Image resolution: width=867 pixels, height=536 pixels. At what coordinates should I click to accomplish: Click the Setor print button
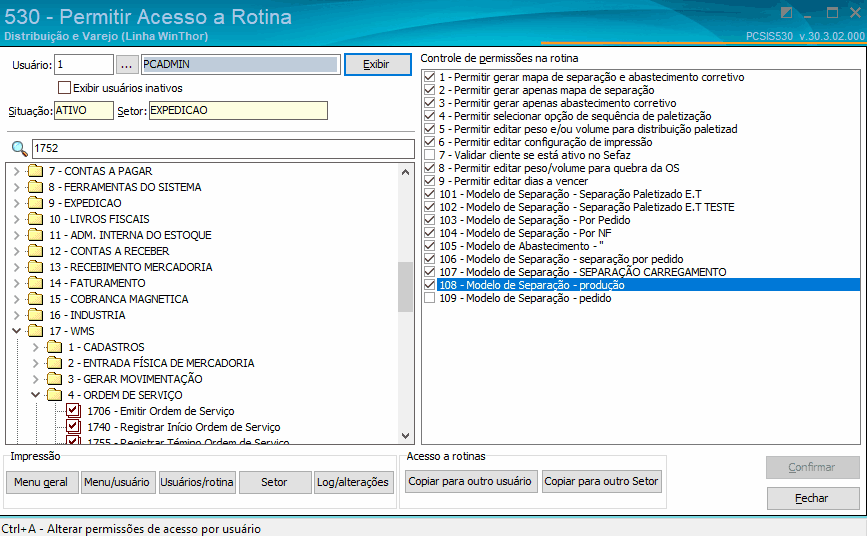[274, 482]
